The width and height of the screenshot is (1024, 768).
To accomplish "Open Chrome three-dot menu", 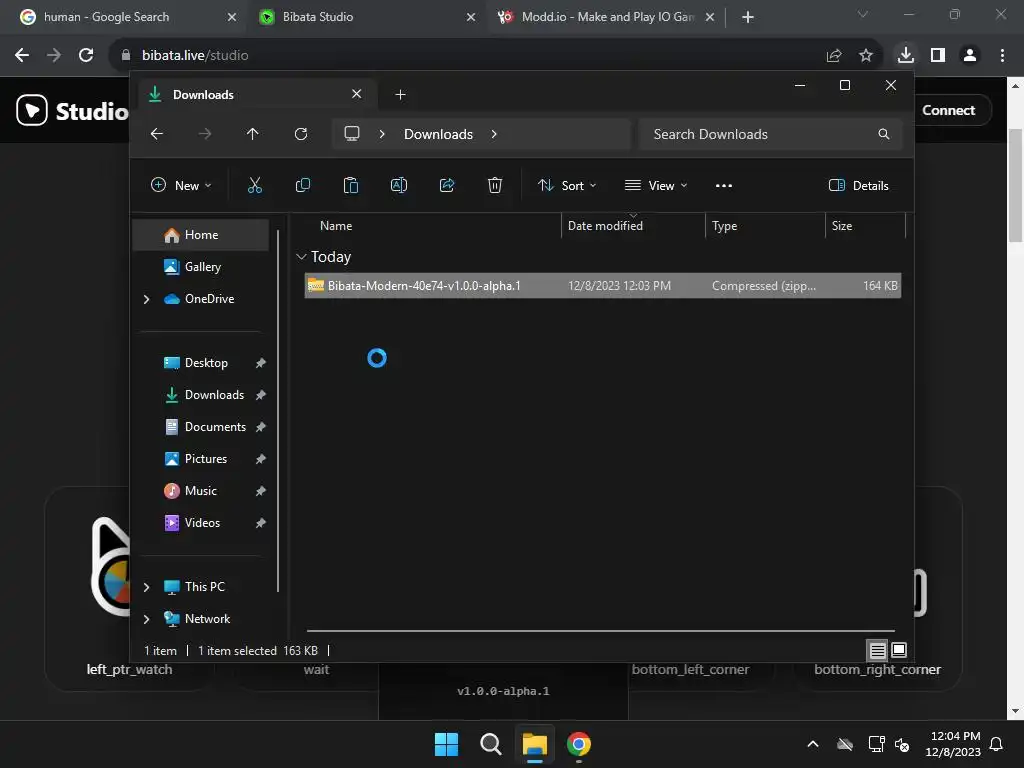I will 1002,56.
